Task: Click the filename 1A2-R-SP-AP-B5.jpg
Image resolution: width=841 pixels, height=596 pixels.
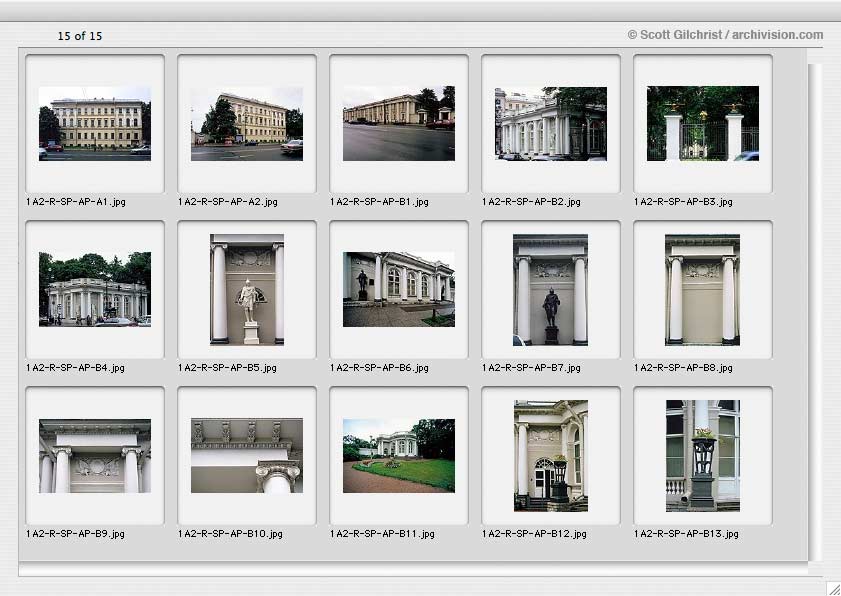Action: click(227, 368)
